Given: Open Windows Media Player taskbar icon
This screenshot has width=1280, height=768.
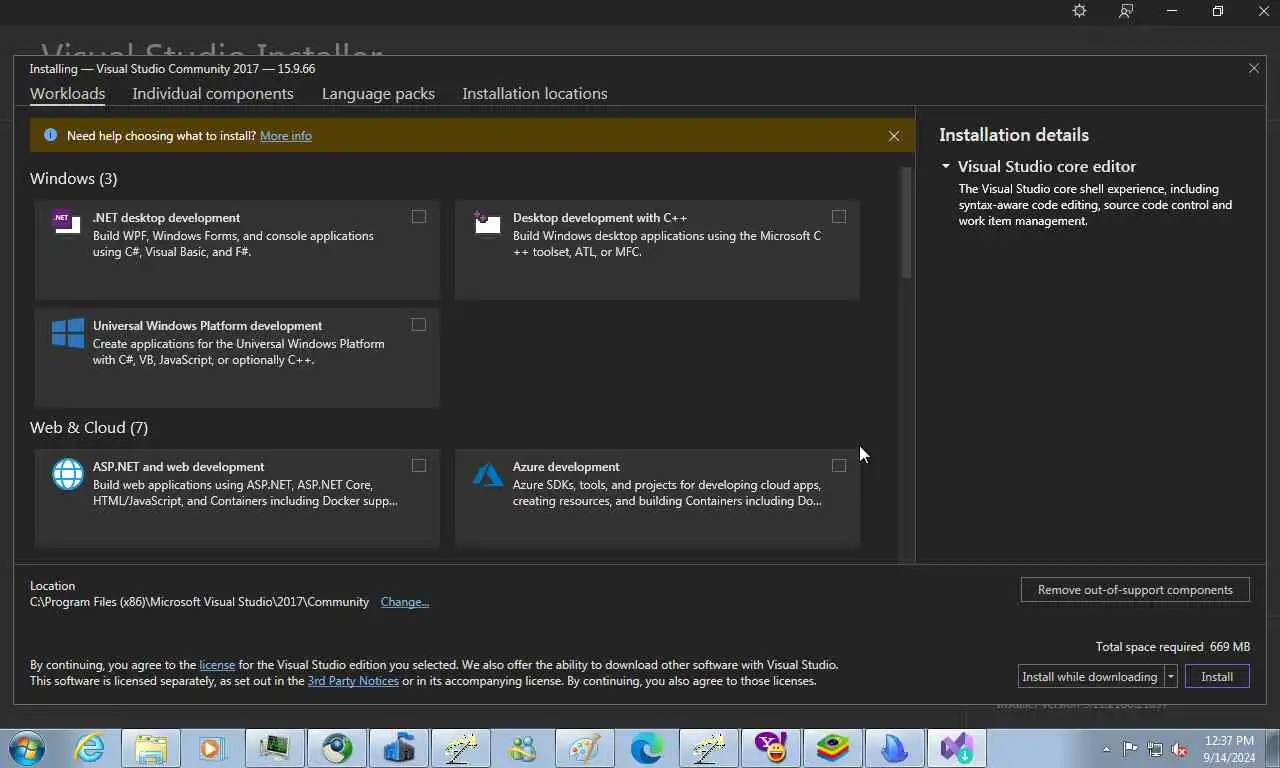Looking at the screenshot, I should coord(213,748).
